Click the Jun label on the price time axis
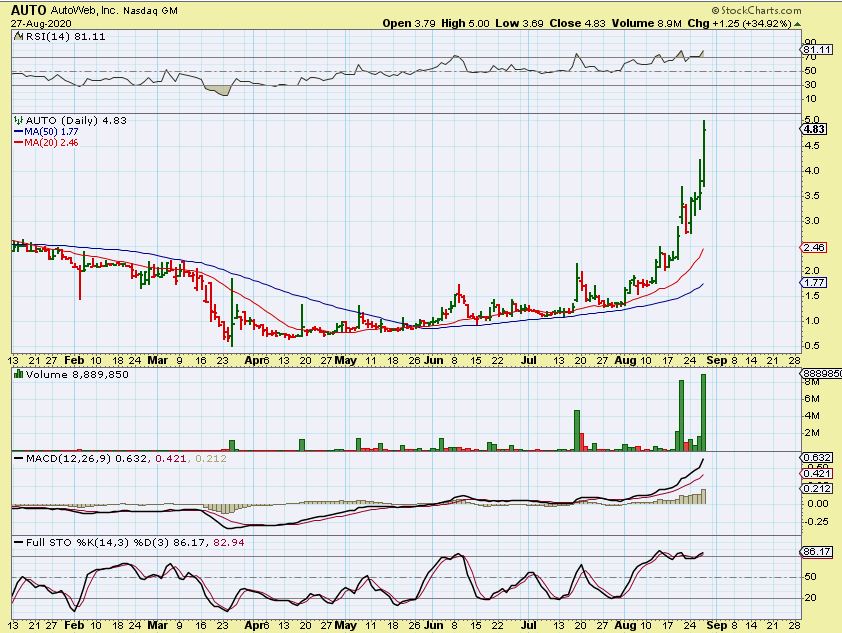The width and height of the screenshot is (842, 633). (x=433, y=360)
